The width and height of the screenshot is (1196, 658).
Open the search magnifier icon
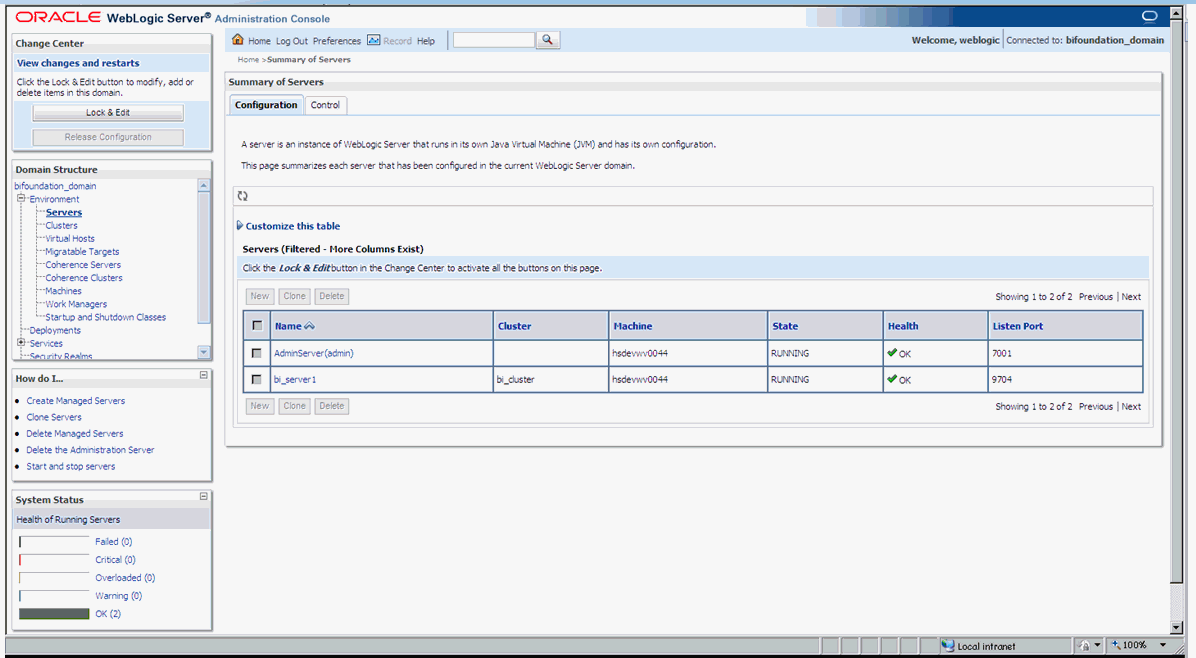coord(547,39)
